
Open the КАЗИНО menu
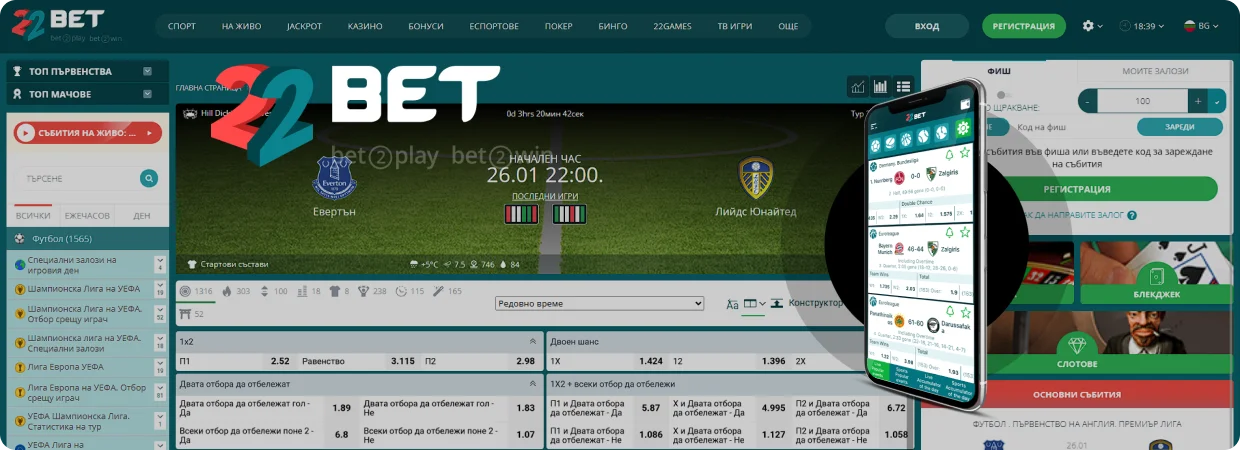365,26
